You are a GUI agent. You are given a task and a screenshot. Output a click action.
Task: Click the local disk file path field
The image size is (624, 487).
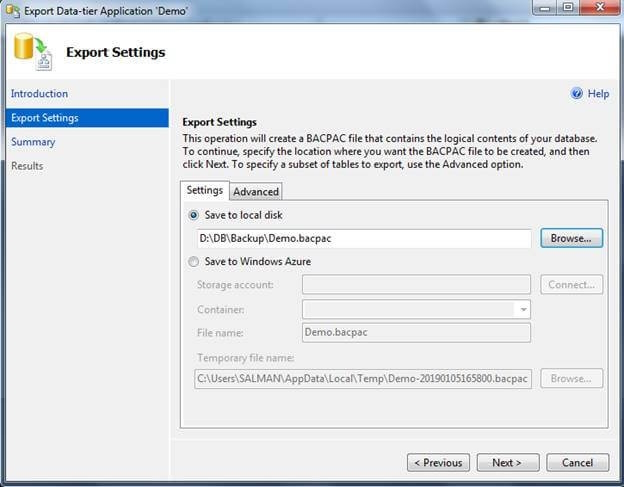click(x=364, y=238)
